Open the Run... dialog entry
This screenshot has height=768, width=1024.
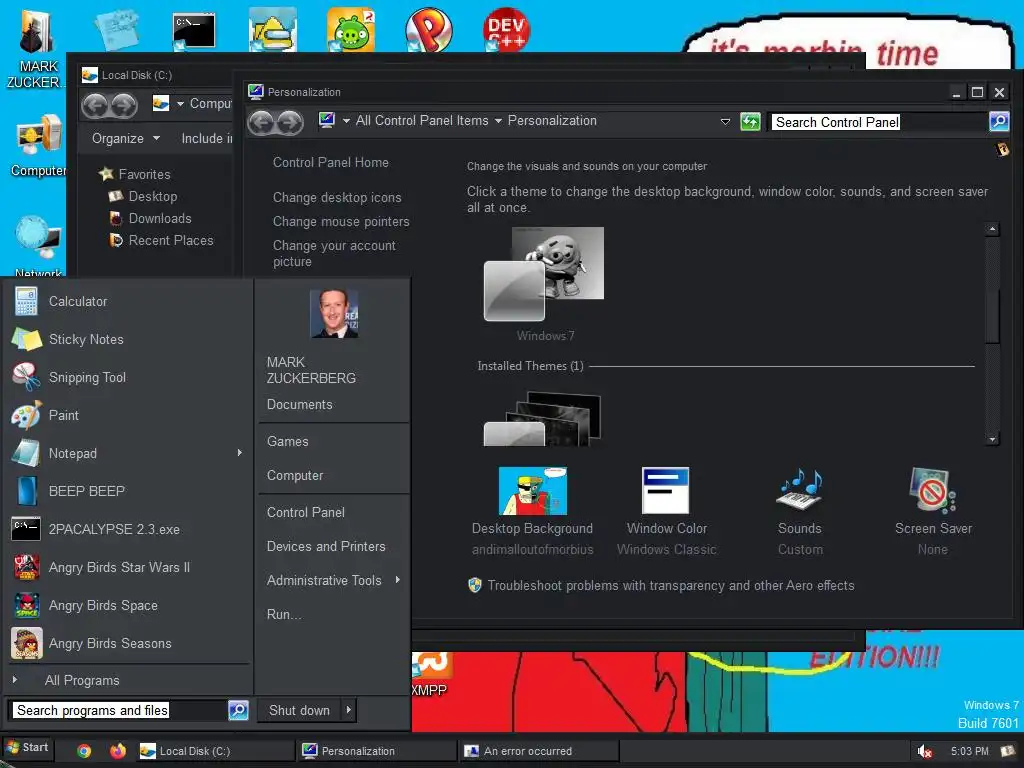(x=284, y=615)
